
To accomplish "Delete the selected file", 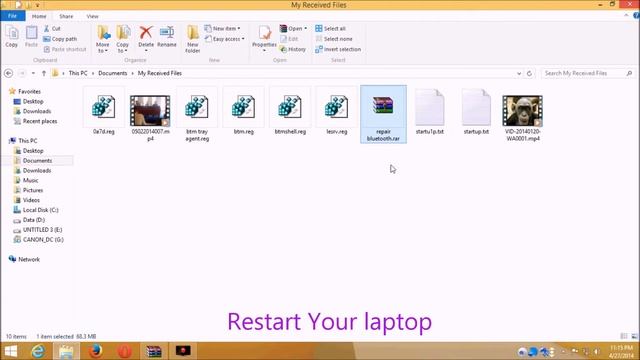I will click(146, 38).
